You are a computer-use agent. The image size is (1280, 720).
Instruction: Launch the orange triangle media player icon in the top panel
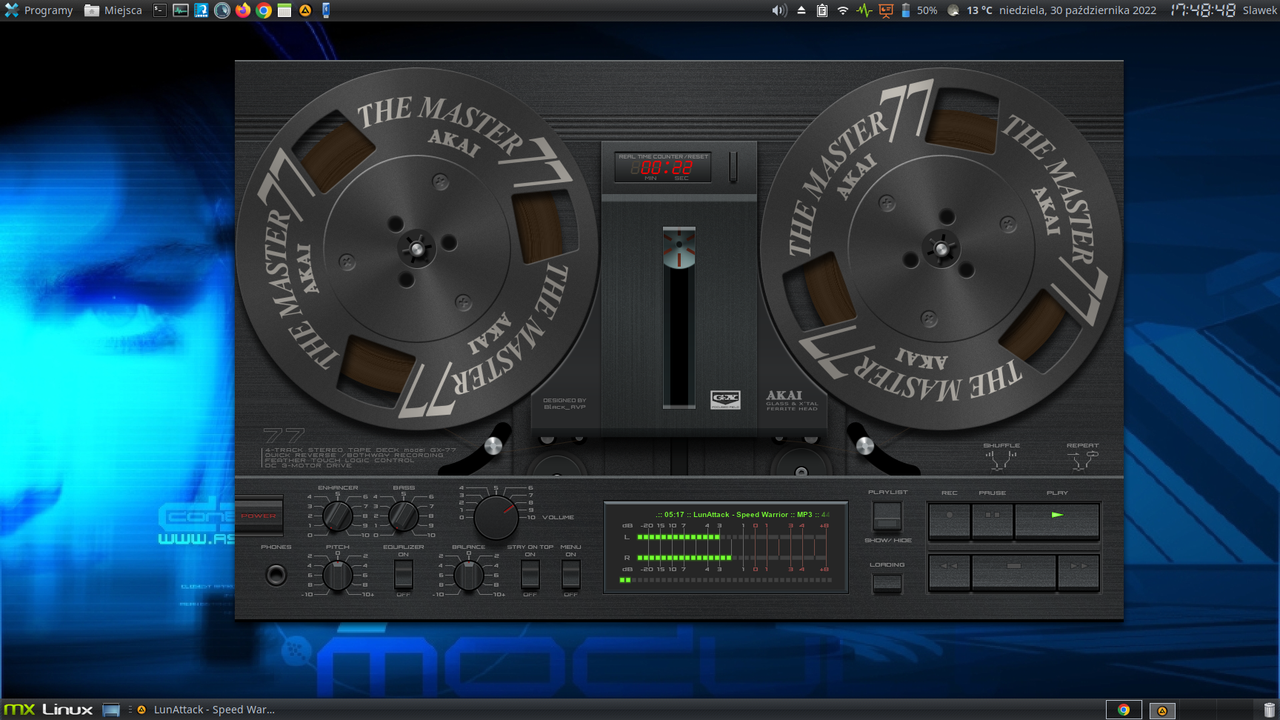(305, 10)
